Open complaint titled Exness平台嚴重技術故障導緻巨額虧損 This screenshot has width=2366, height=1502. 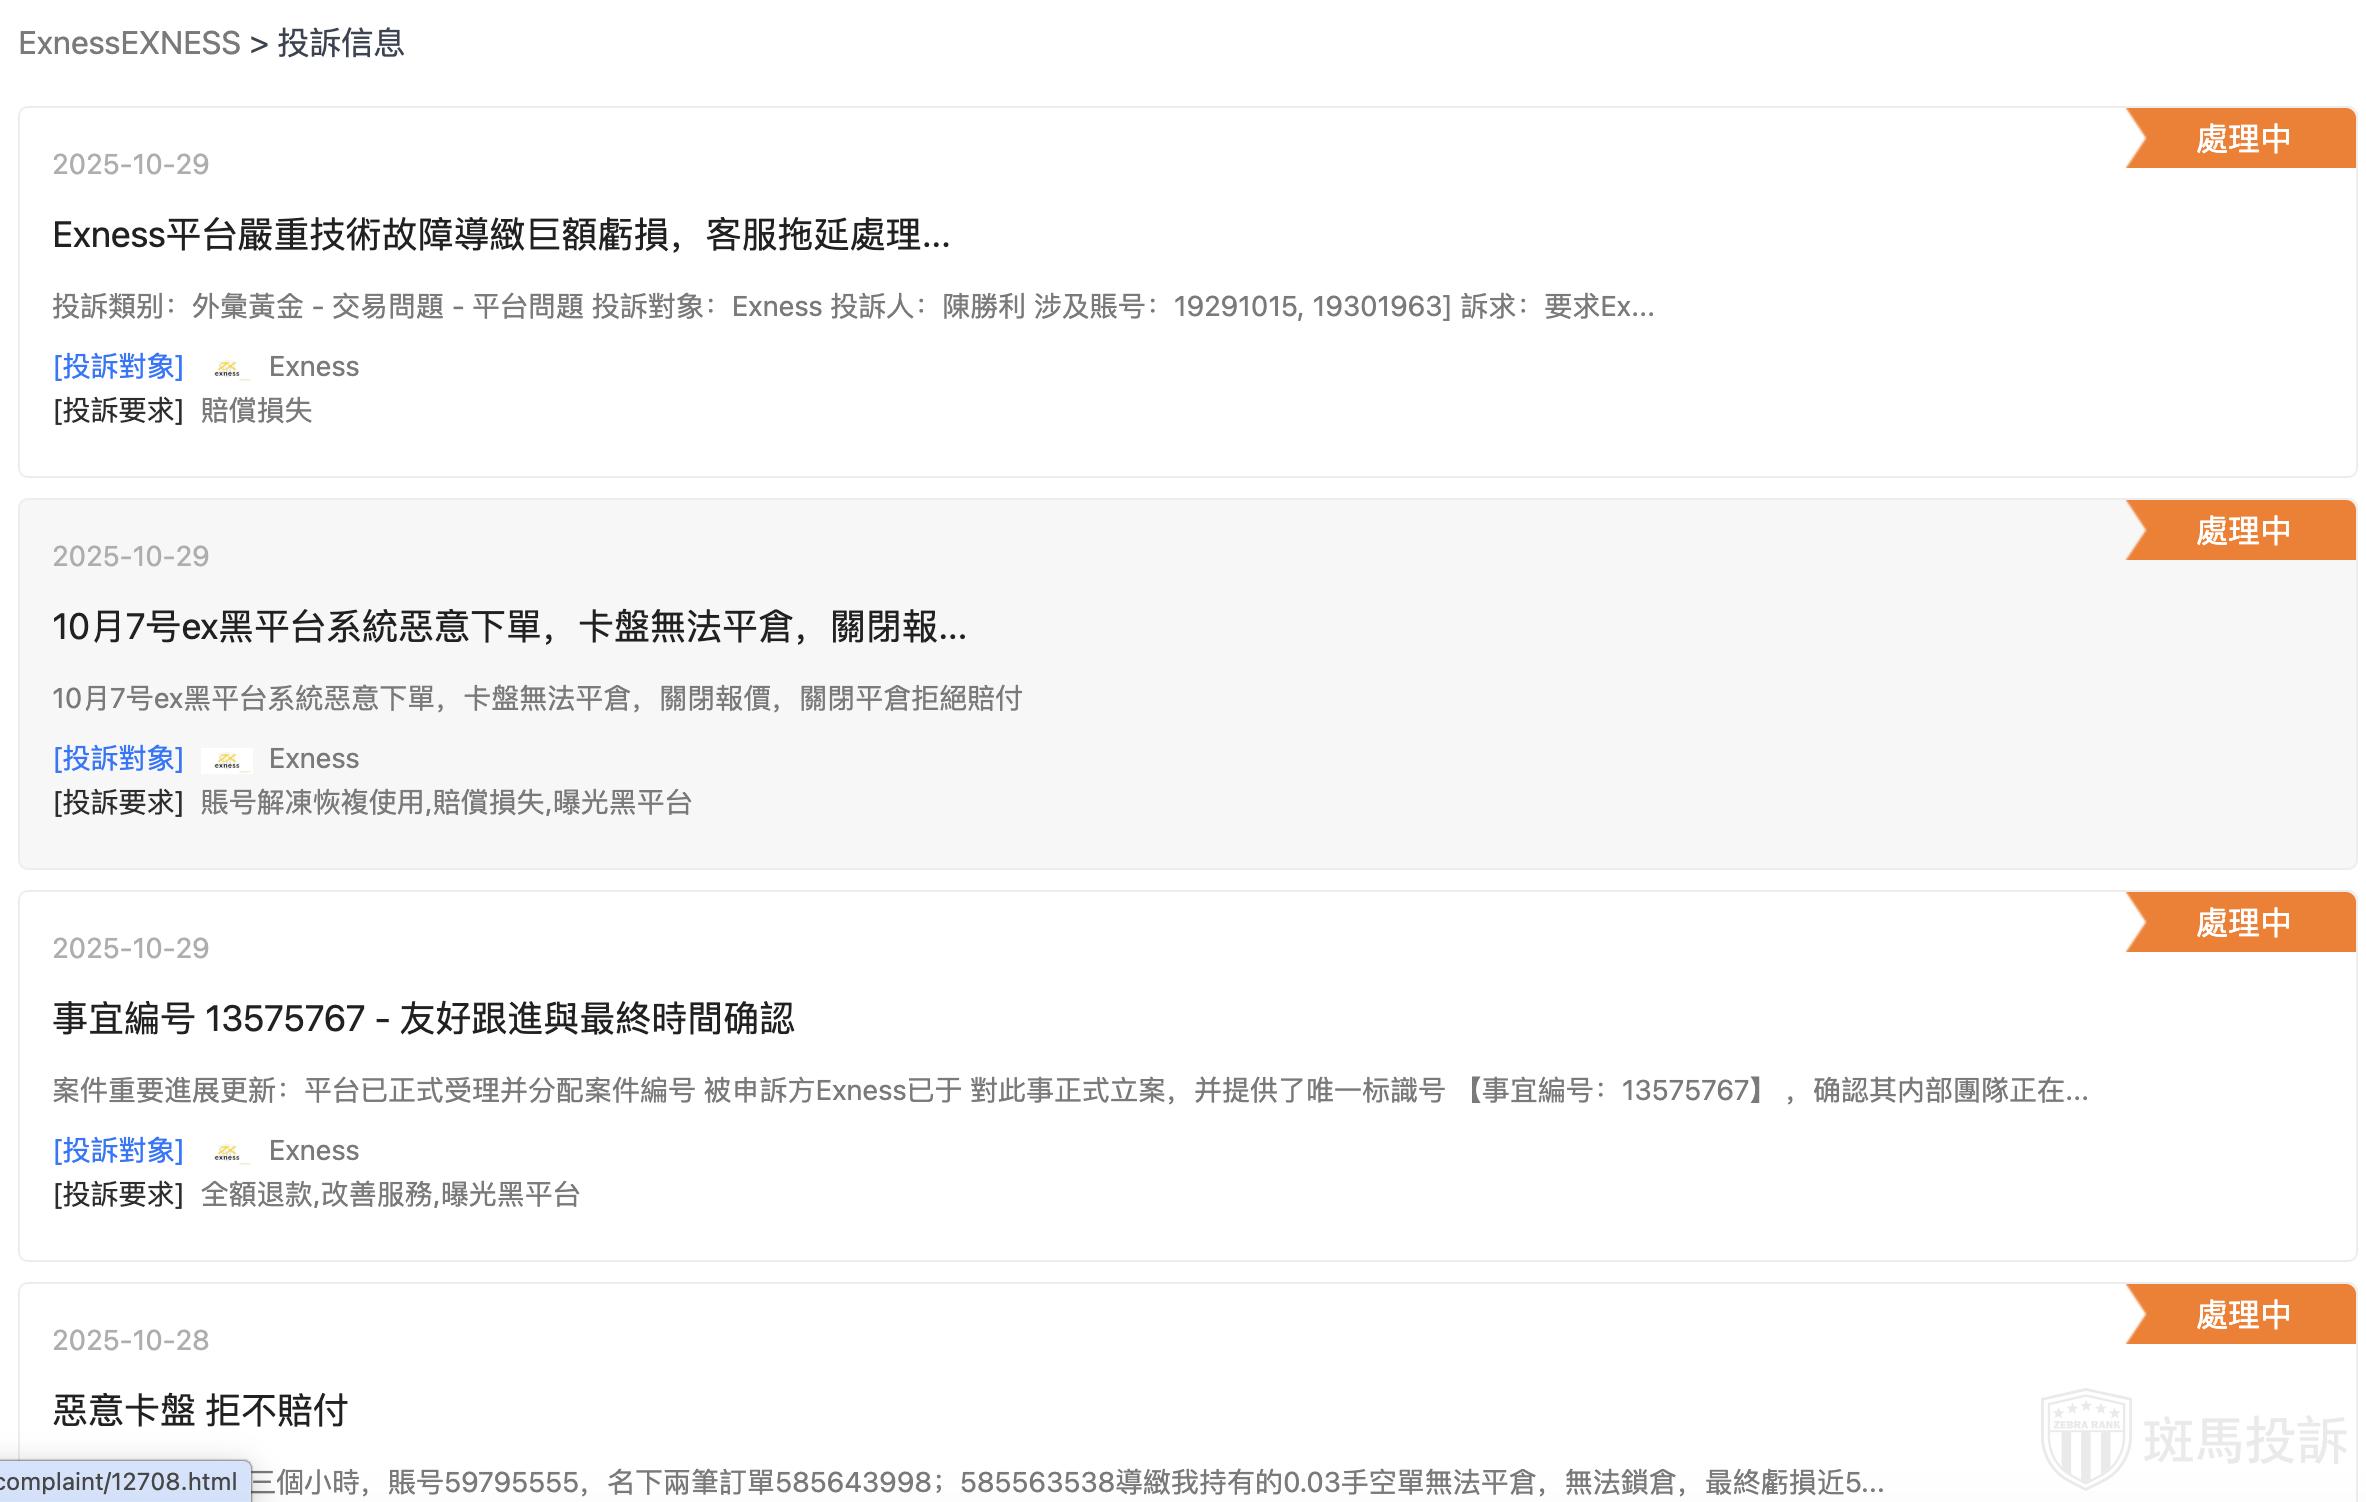501,235
